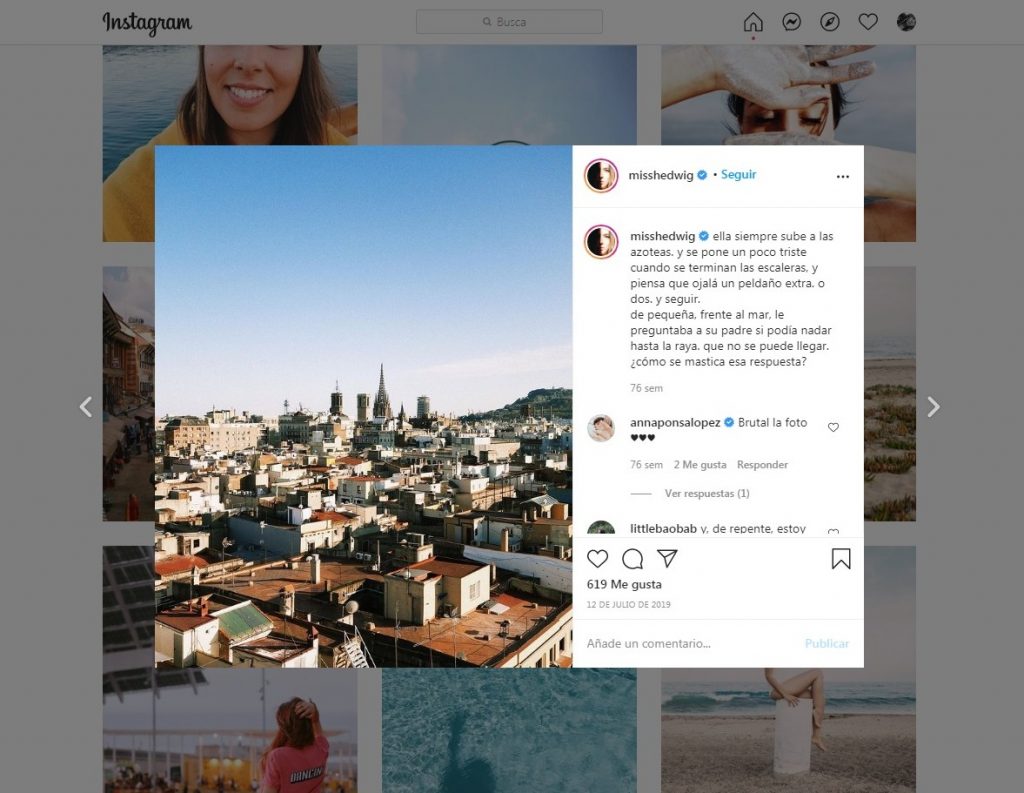The width and height of the screenshot is (1024, 793).
Task: Save post with bookmark icon
Action: click(840, 559)
